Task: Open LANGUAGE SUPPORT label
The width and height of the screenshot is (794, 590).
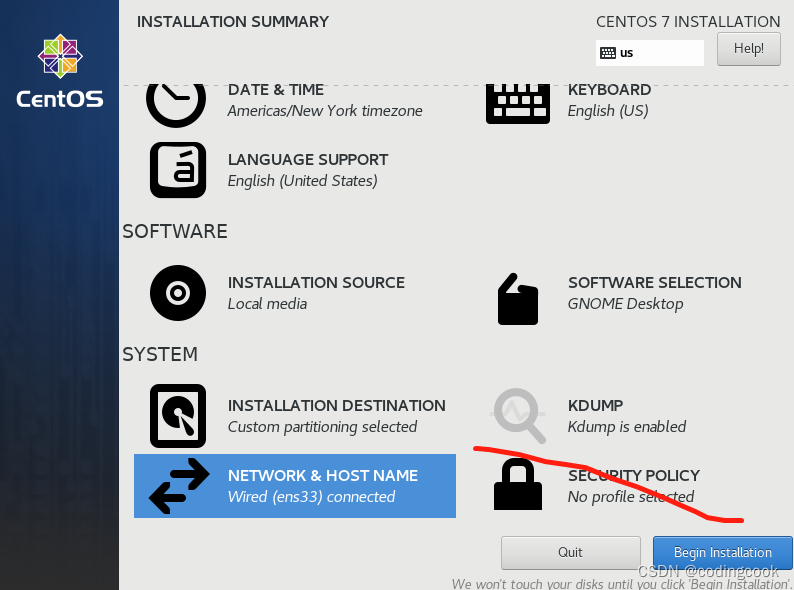Action: 308,160
